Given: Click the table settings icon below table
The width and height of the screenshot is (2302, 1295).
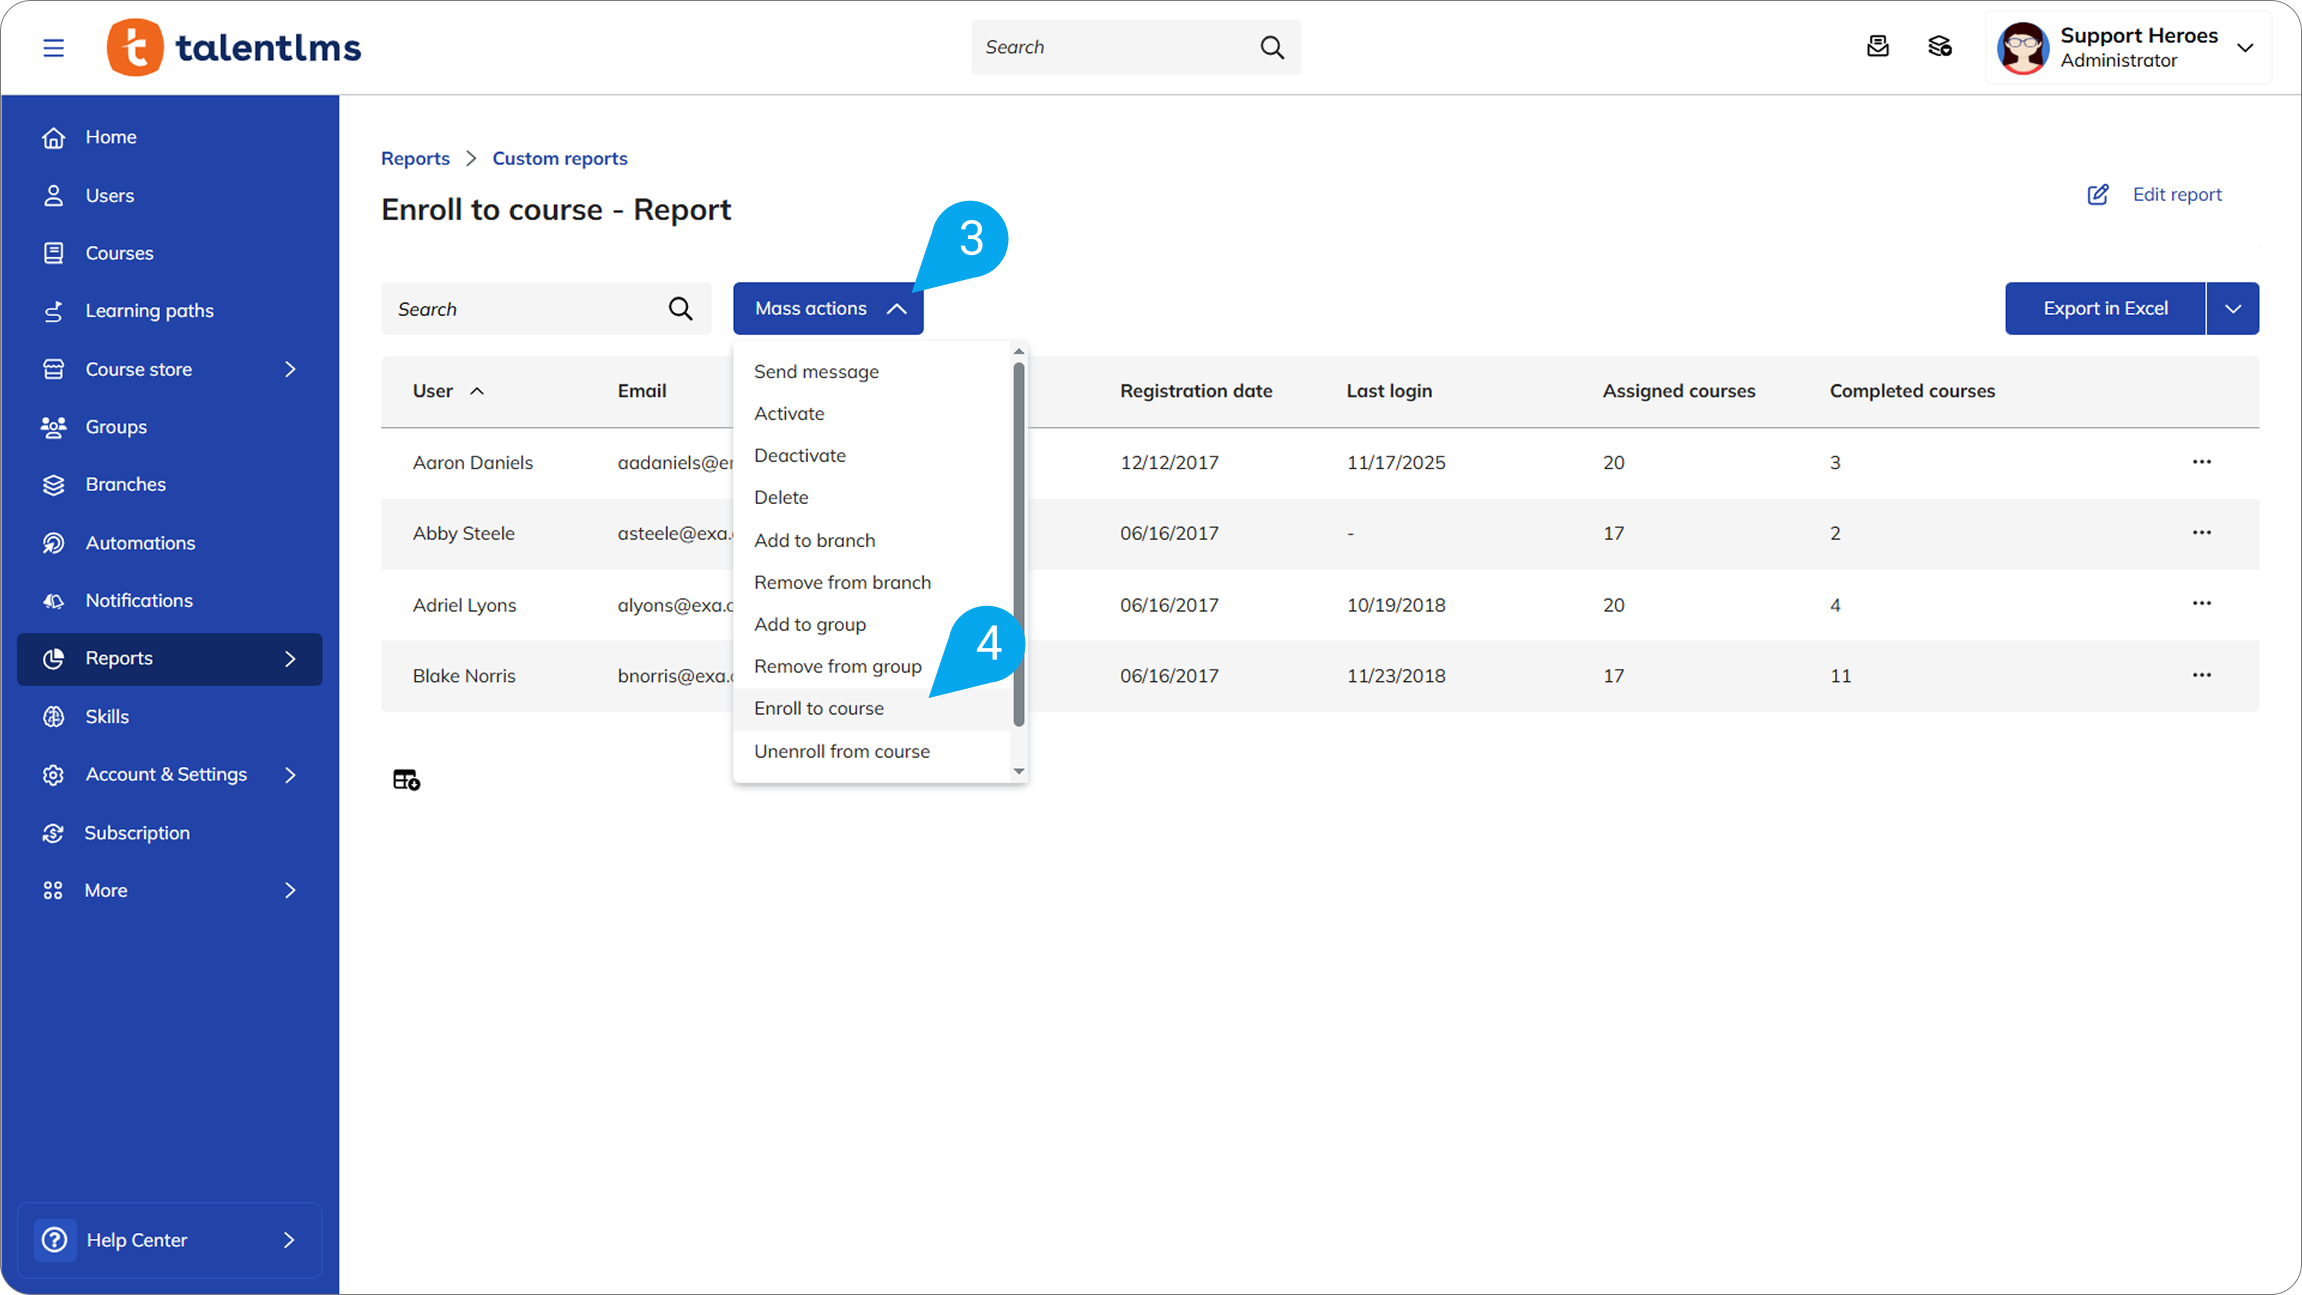Looking at the screenshot, I should coord(406,780).
